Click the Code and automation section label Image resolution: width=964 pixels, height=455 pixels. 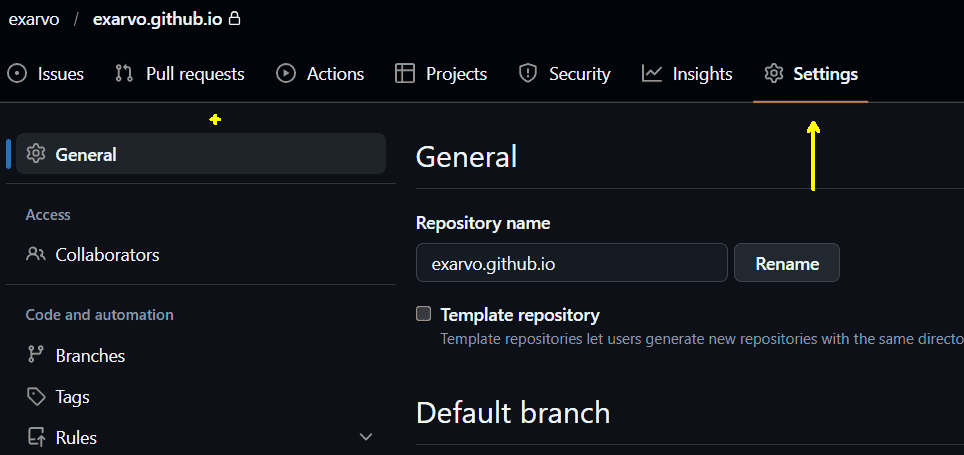(100, 315)
